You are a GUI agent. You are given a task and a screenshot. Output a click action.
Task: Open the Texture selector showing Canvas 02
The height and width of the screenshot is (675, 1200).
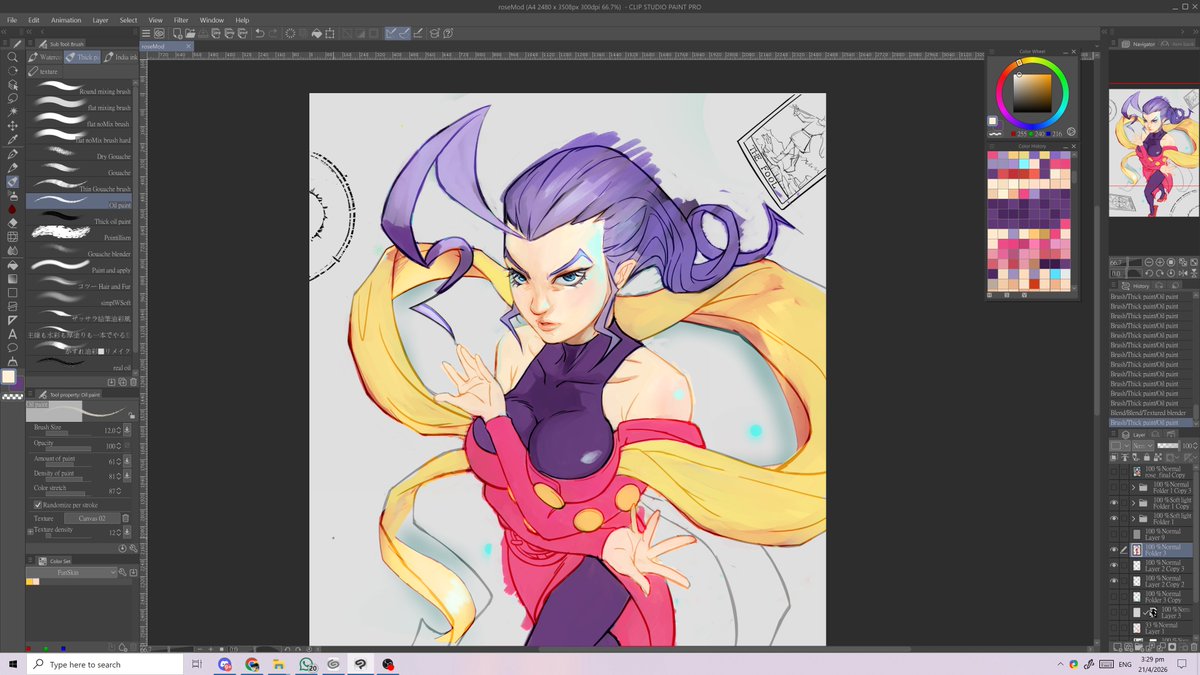[x=92, y=518]
